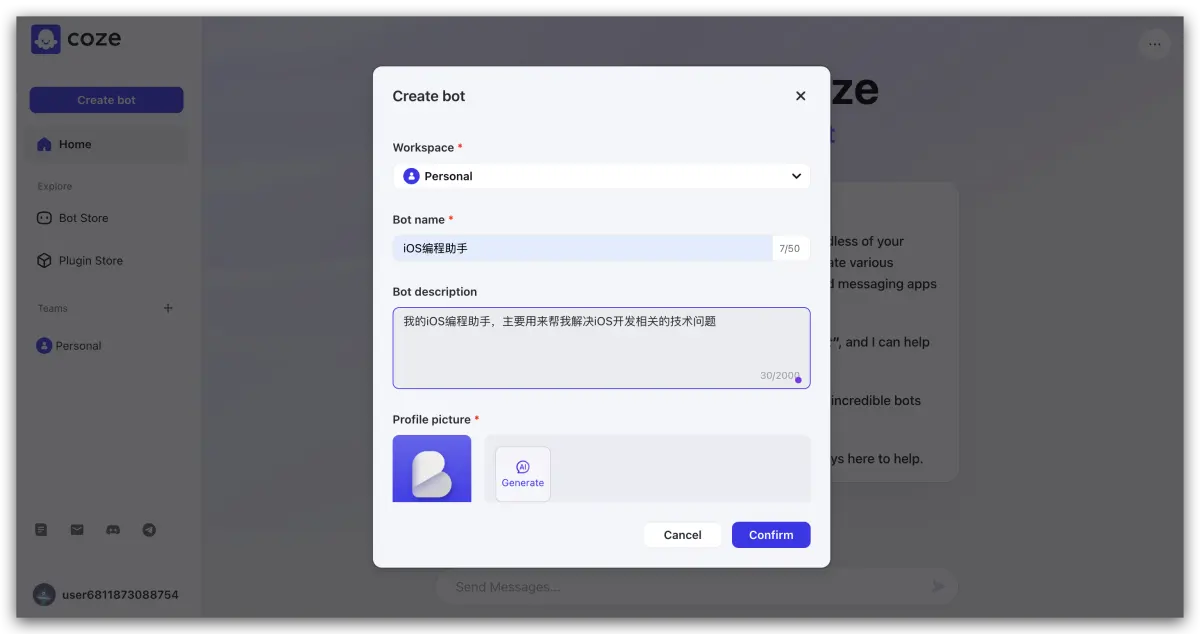Viewport: 1200px width, 634px height.
Task: Open the Workspace dropdown showing Personal
Action: coord(601,176)
